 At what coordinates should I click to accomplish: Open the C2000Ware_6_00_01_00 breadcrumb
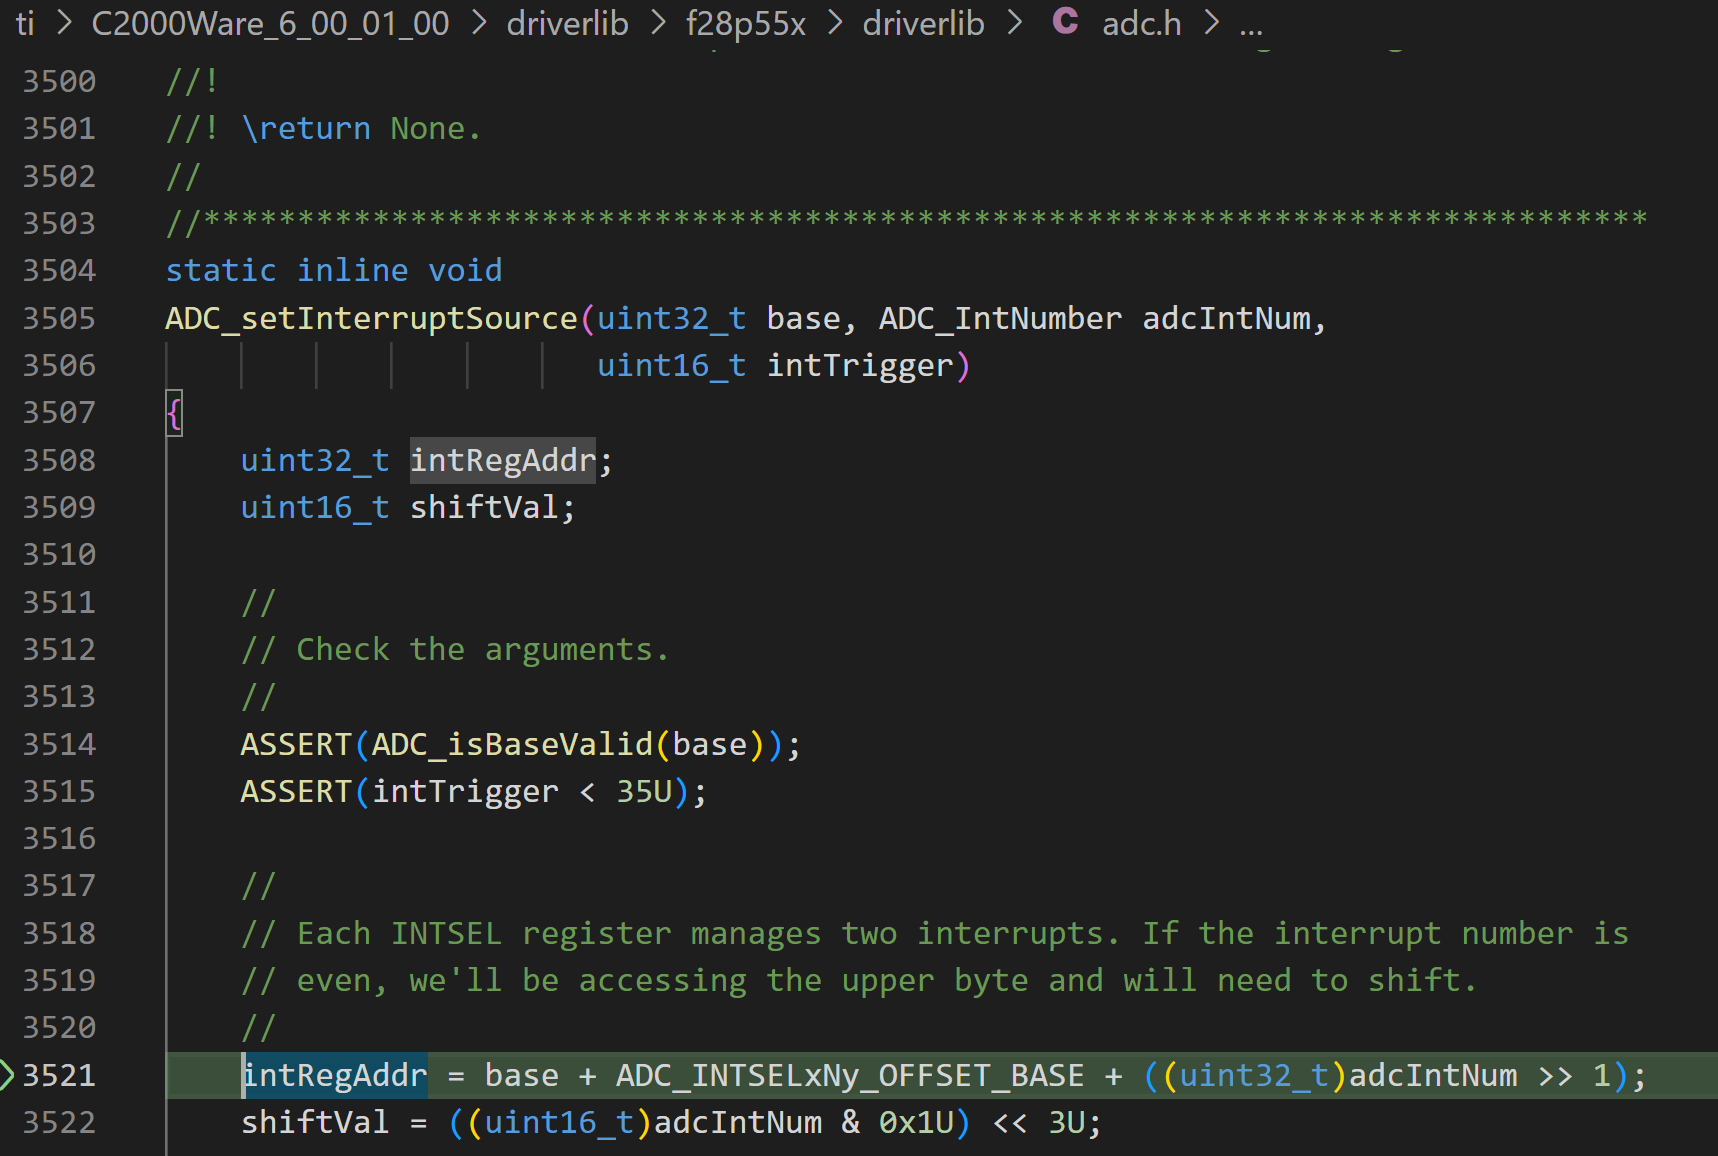[x=271, y=23]
